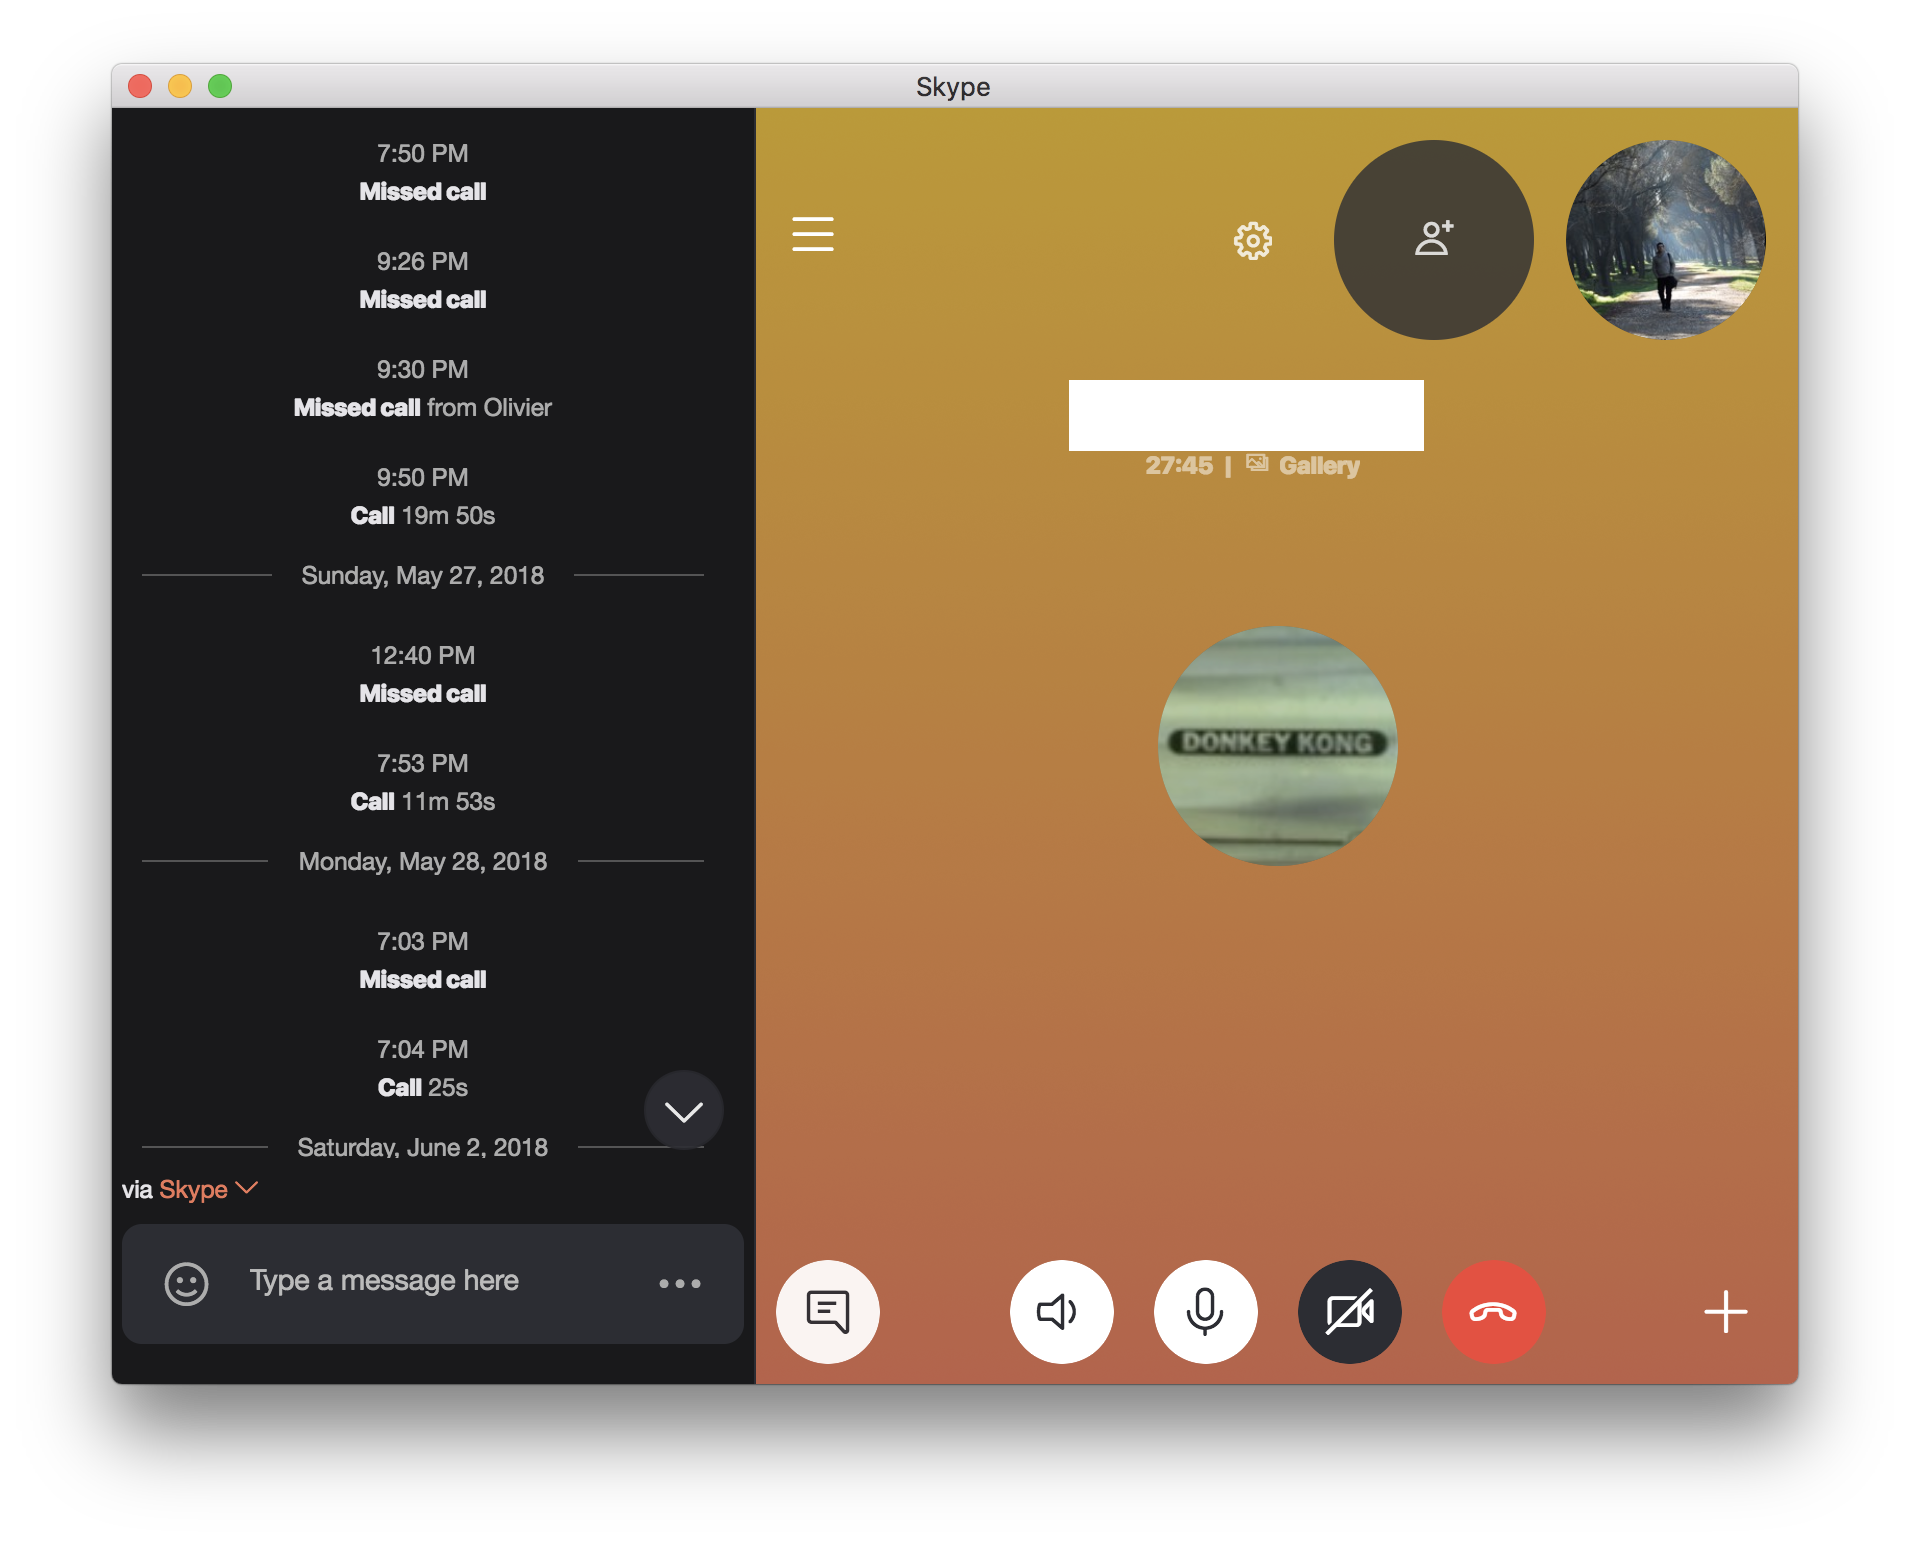Click the 7:03 PM Missed call entry

(422, 960)
